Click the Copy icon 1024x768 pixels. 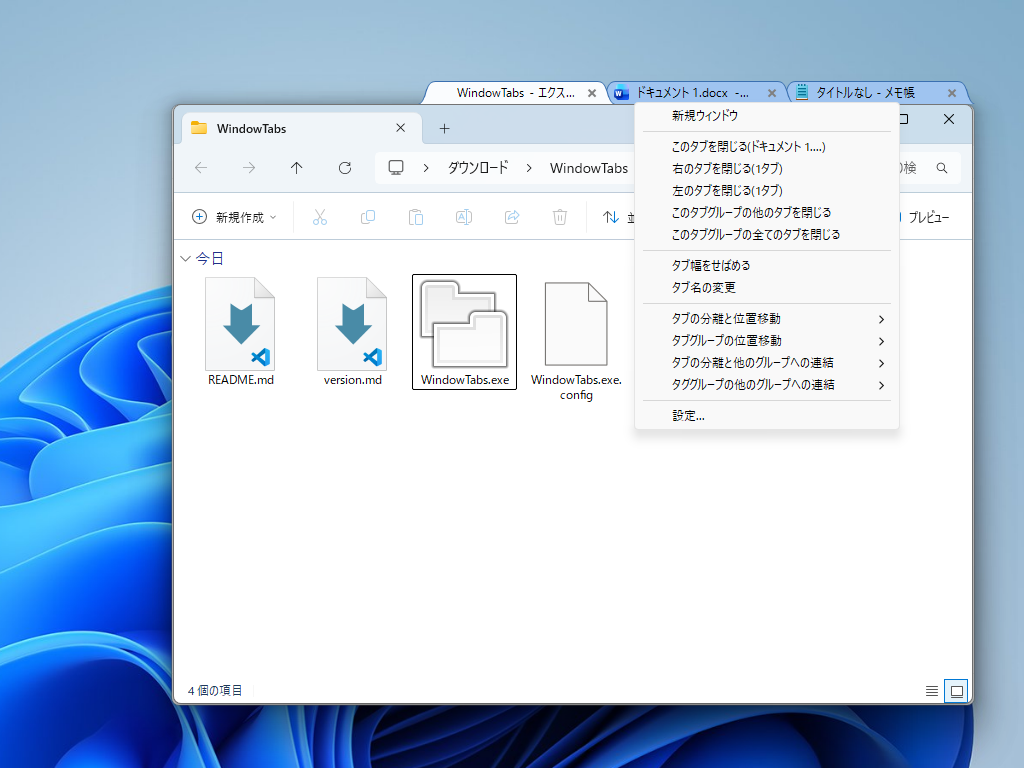coord(368,216)
